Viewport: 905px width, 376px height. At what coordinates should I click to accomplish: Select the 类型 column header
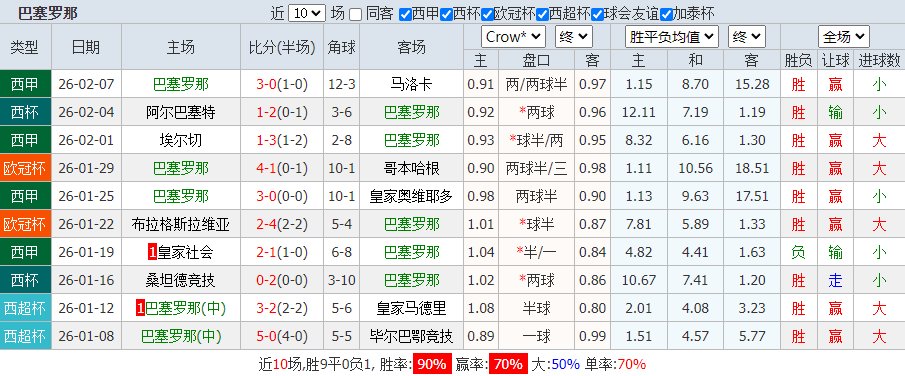pos(25,47)
